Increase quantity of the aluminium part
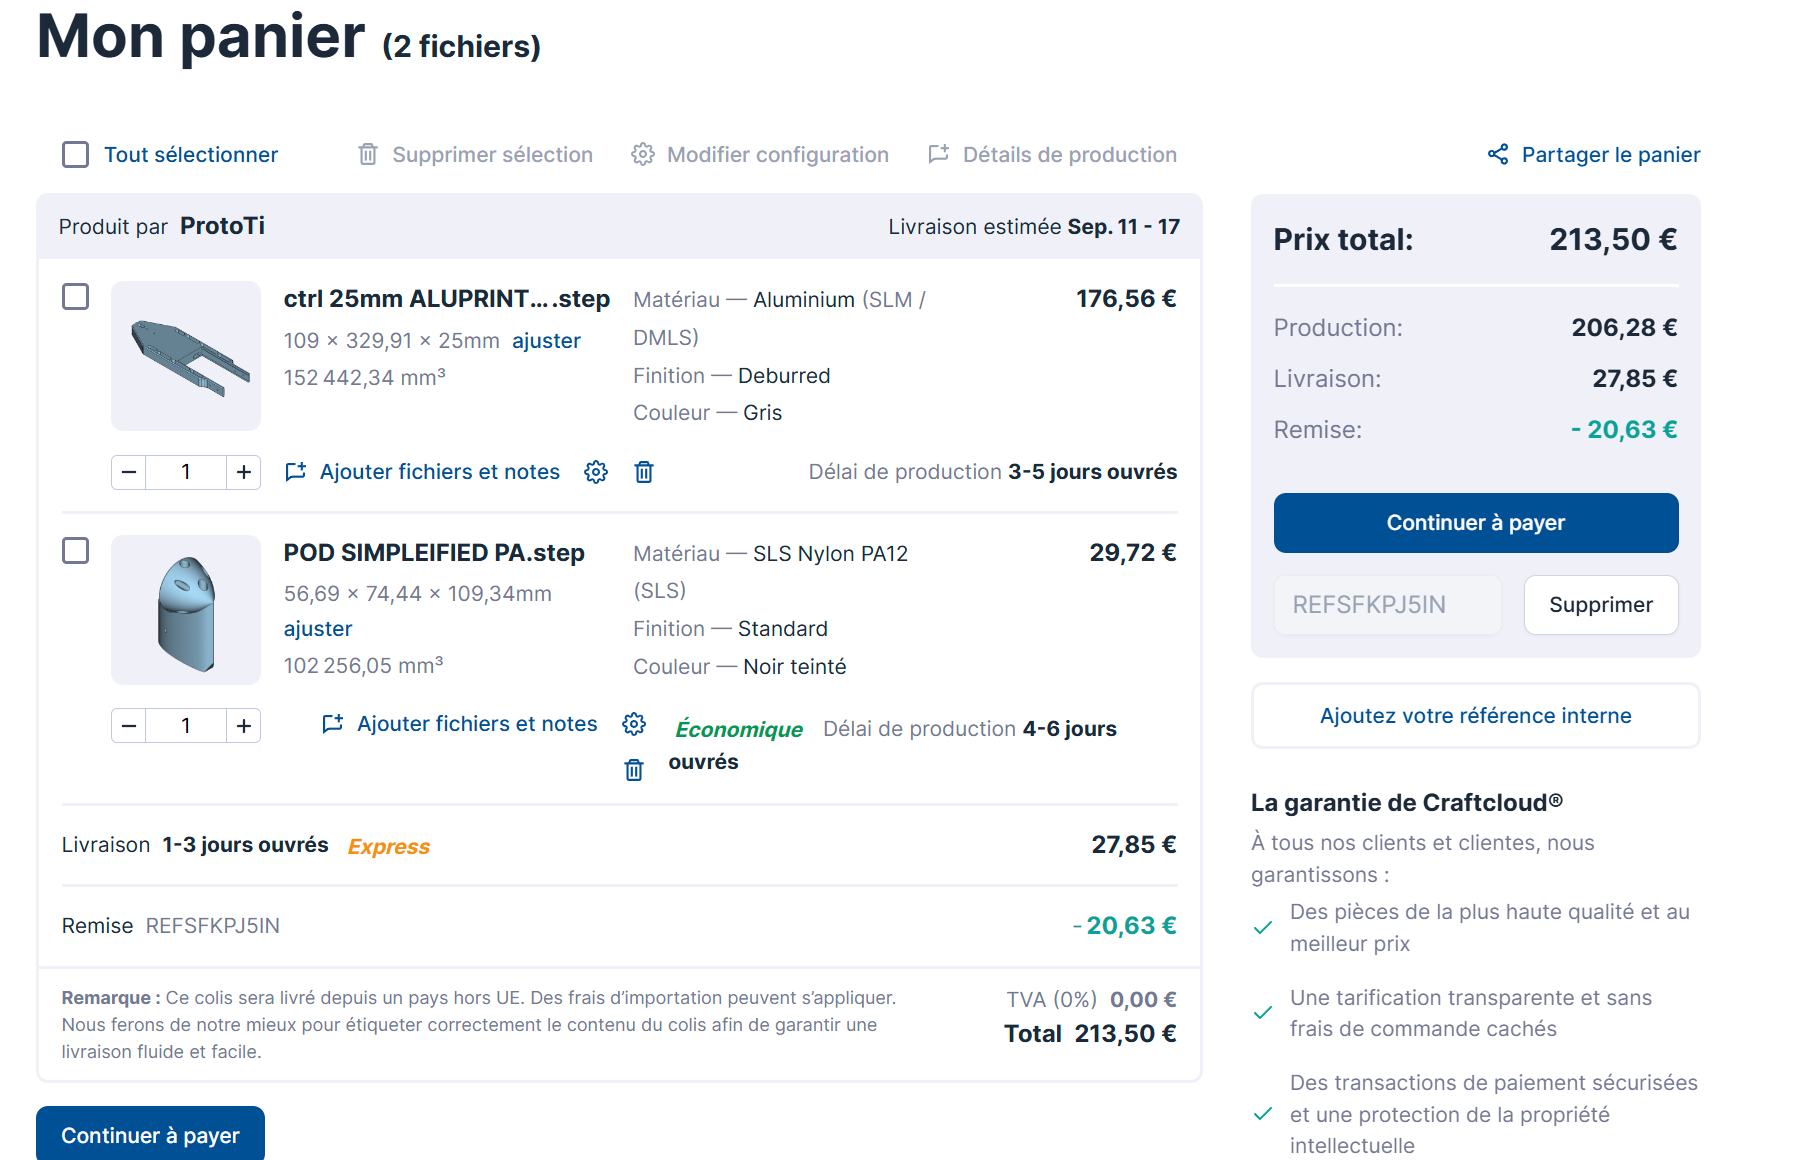 pos(243,472)
